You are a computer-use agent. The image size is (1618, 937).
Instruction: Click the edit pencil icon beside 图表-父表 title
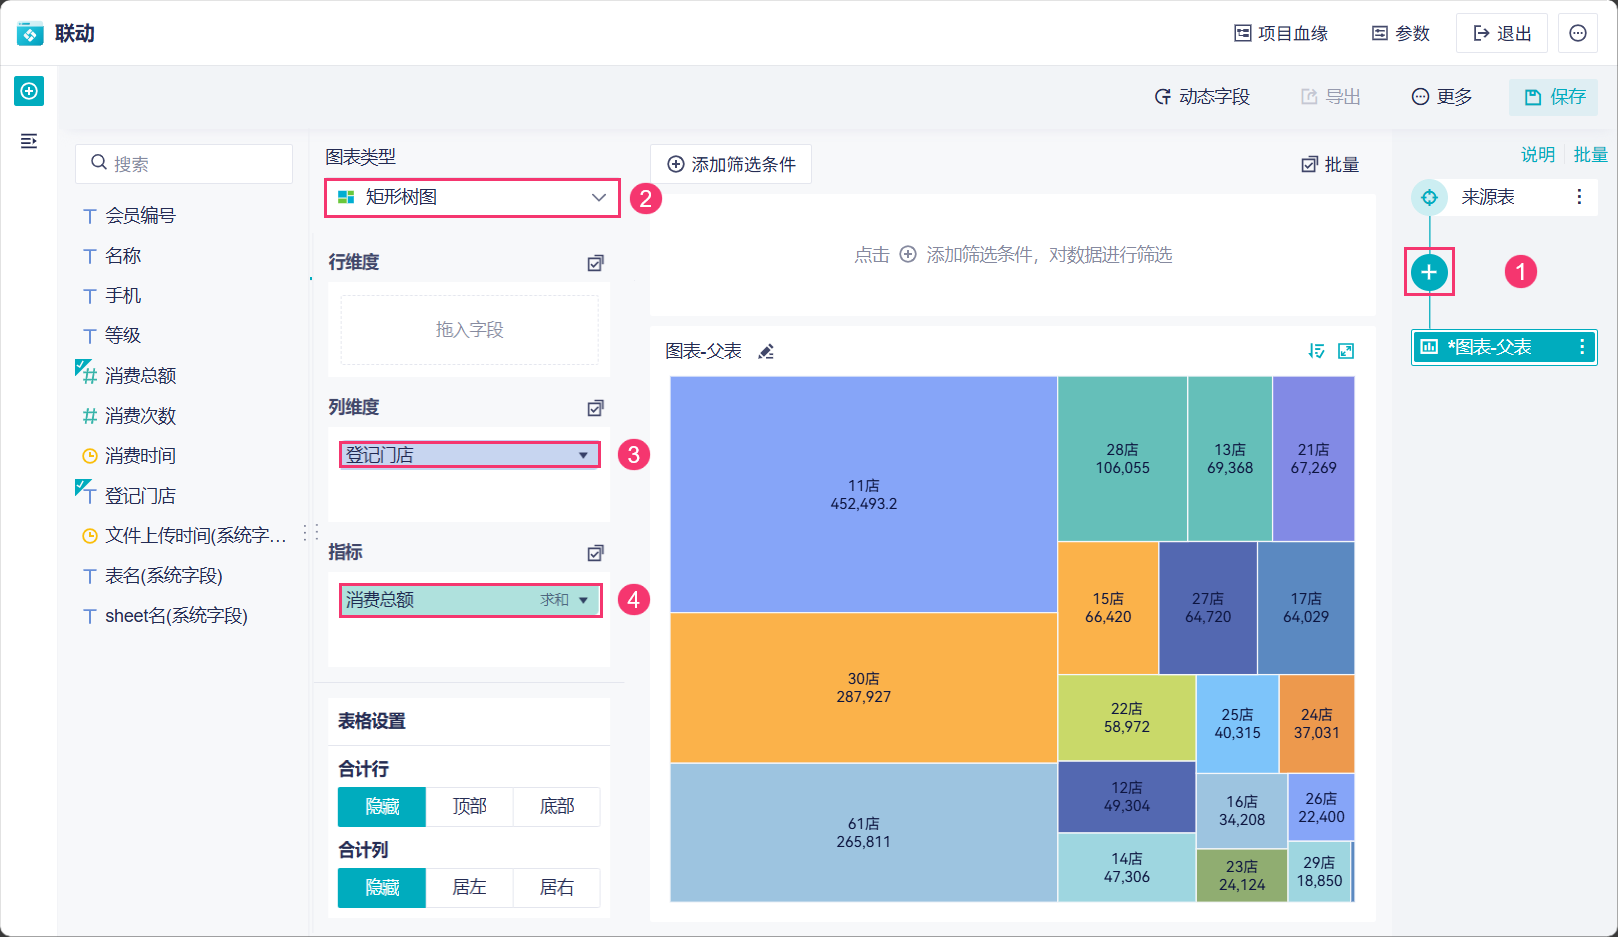766,351
